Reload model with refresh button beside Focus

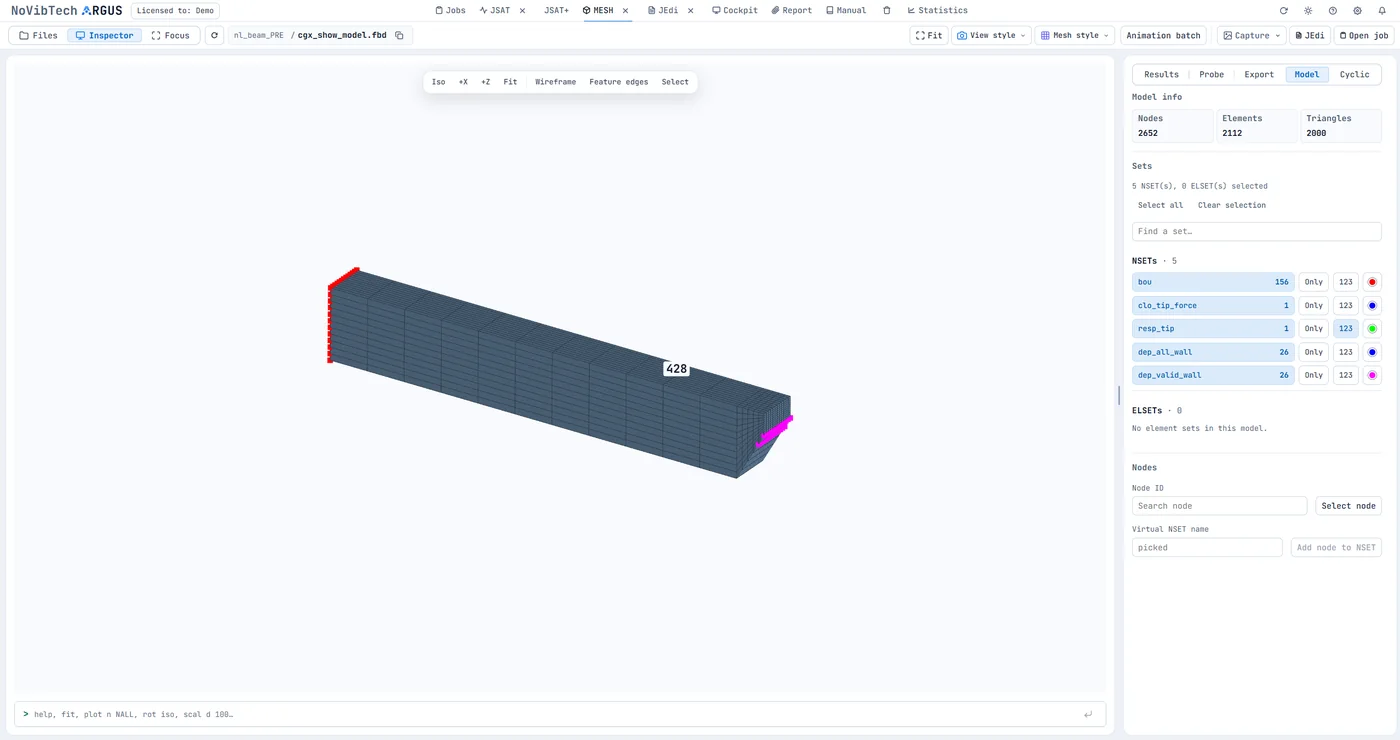[214, 35]
